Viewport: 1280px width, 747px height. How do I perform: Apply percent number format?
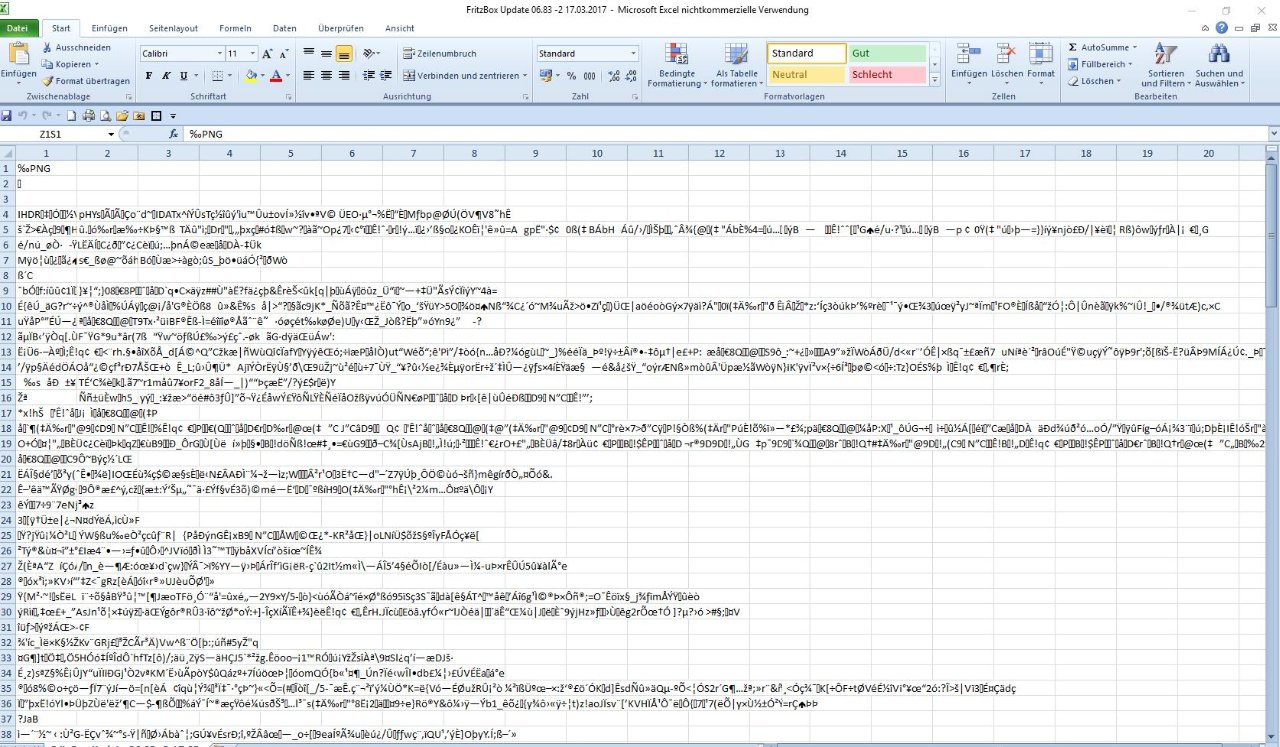tap(571, 75)
